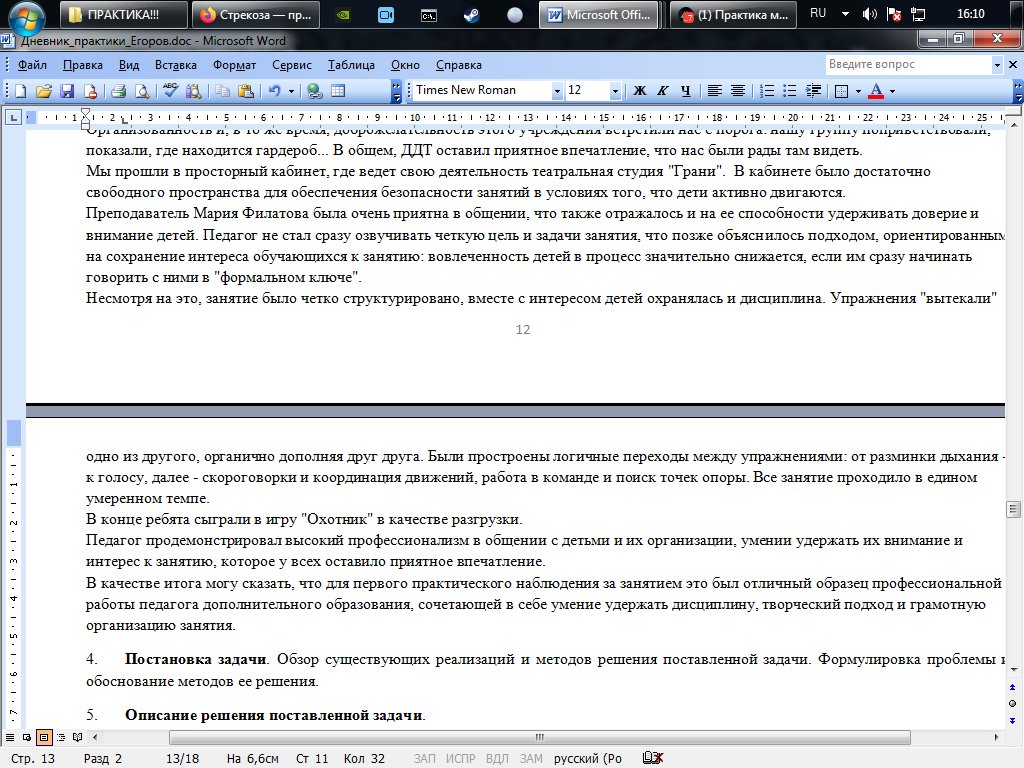The width and height of the screenshot is (1024, 768).
Task: Toggle the ЗАП macro recording indicator
Action: [x=424, y=758]
